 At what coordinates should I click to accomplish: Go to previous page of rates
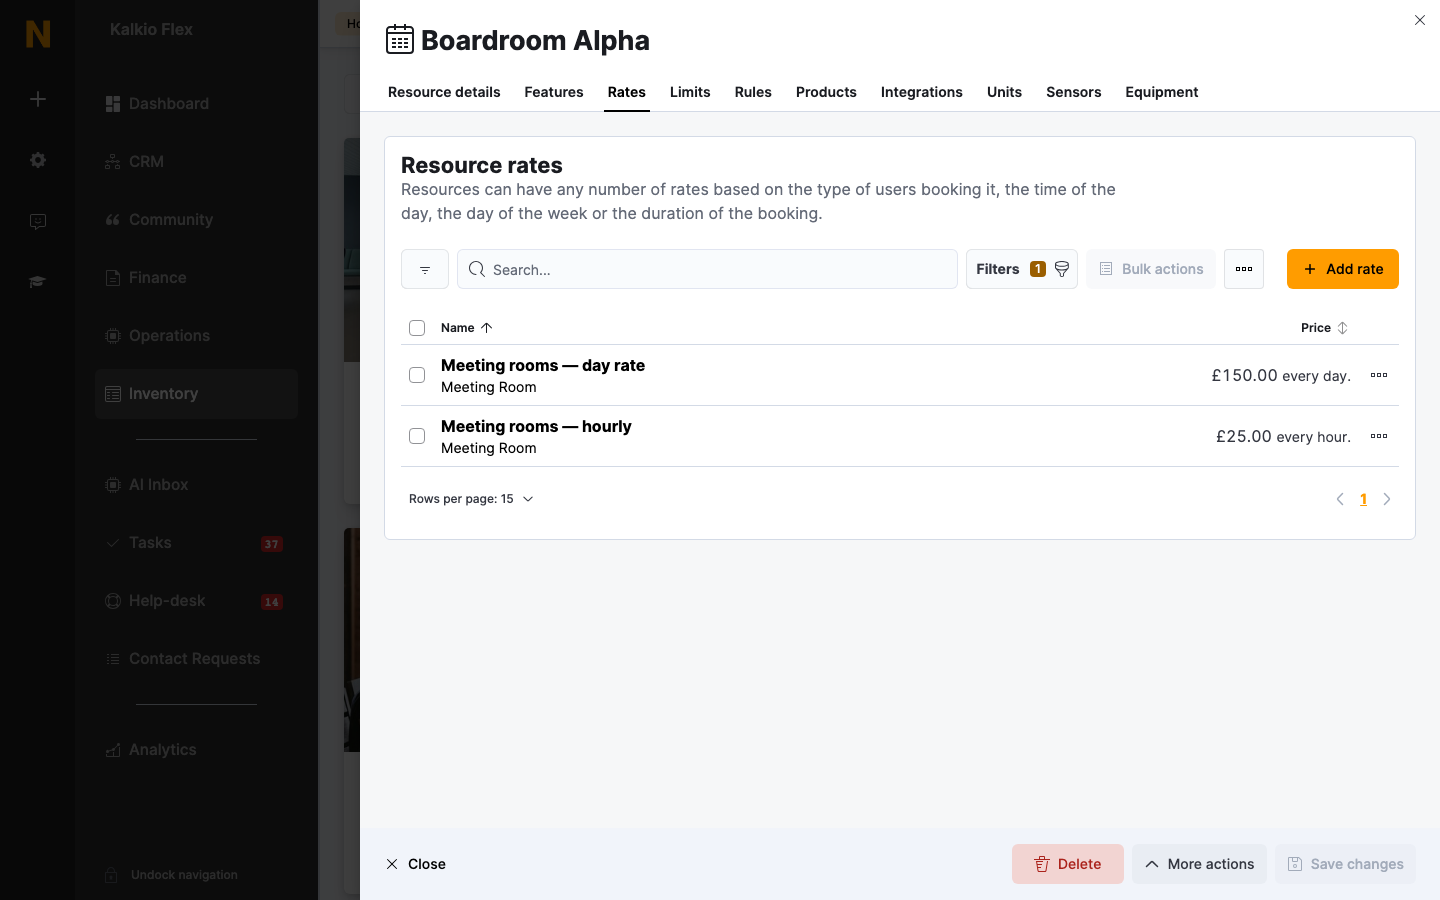[1340, 499]
